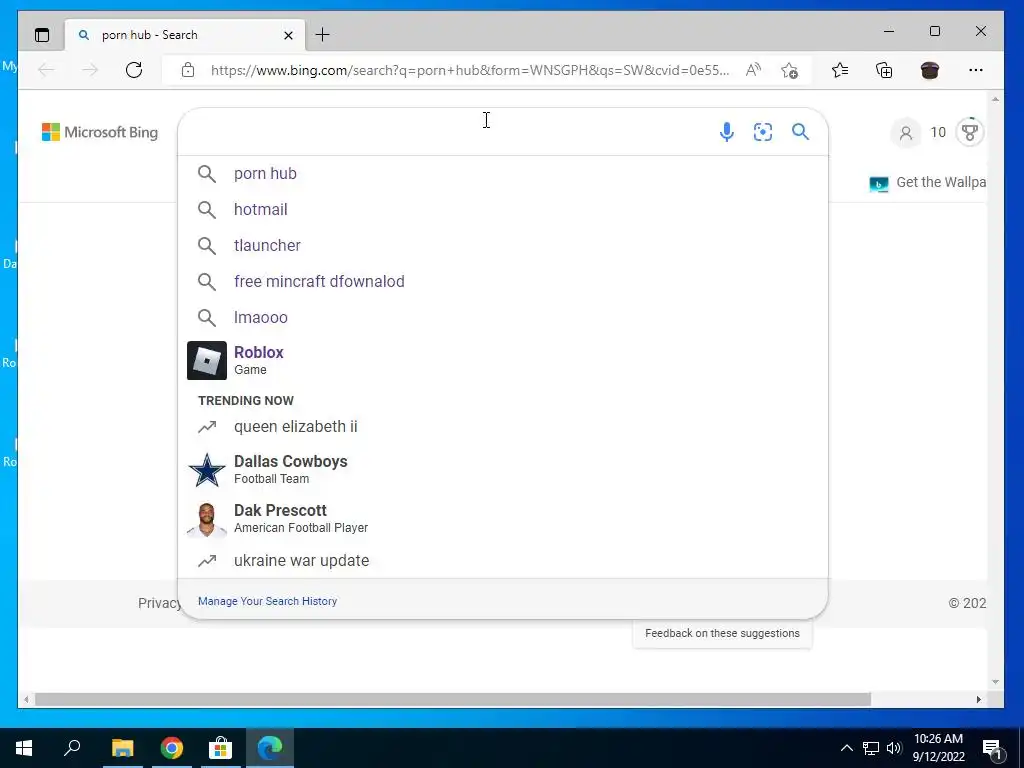1024x768 pixels.
Task: Open Microsoft Store from taskbar
Action: pos(221,748)
